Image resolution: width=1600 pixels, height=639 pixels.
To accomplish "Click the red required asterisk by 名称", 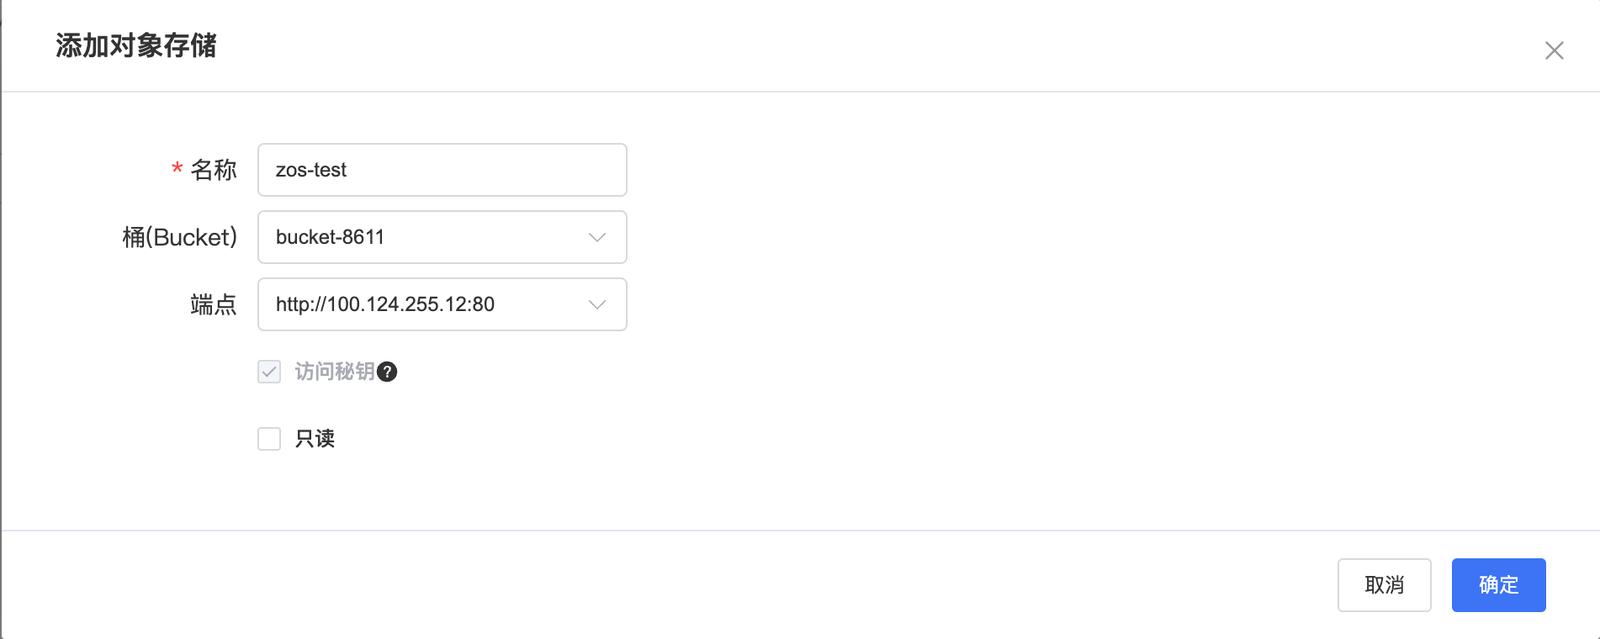I will pos(177,170).
